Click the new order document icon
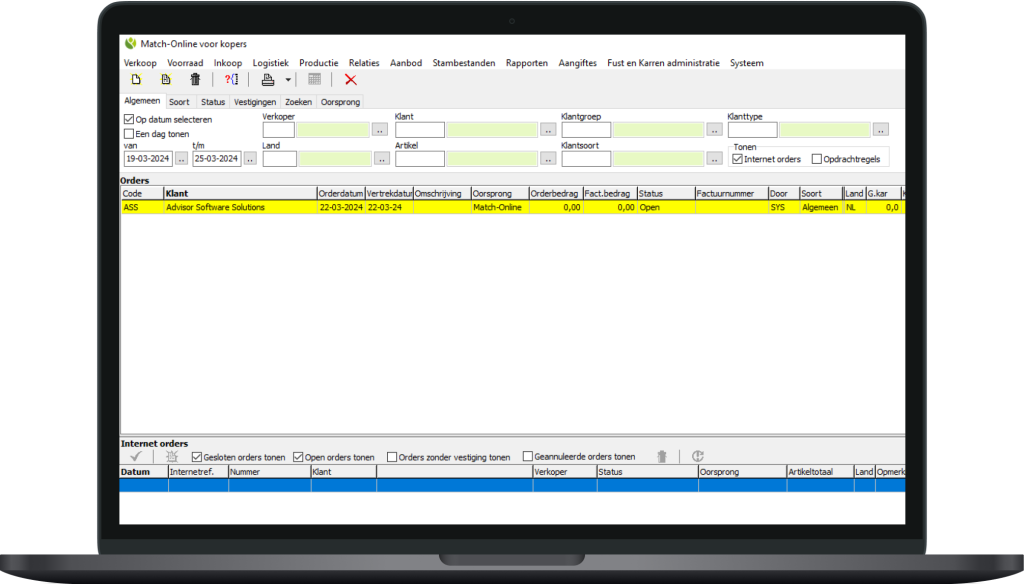1024x584 pixels. (136, 80)
